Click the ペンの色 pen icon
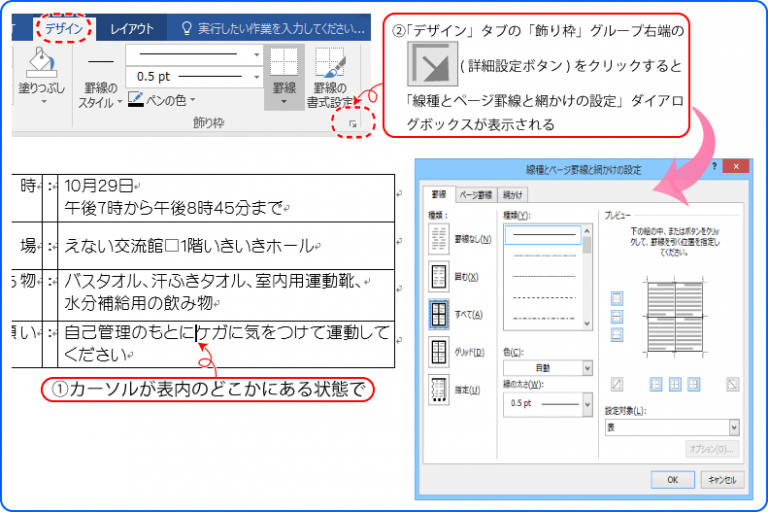The width and height of the screenshot is (768, 512). click(x=135, y=99)
